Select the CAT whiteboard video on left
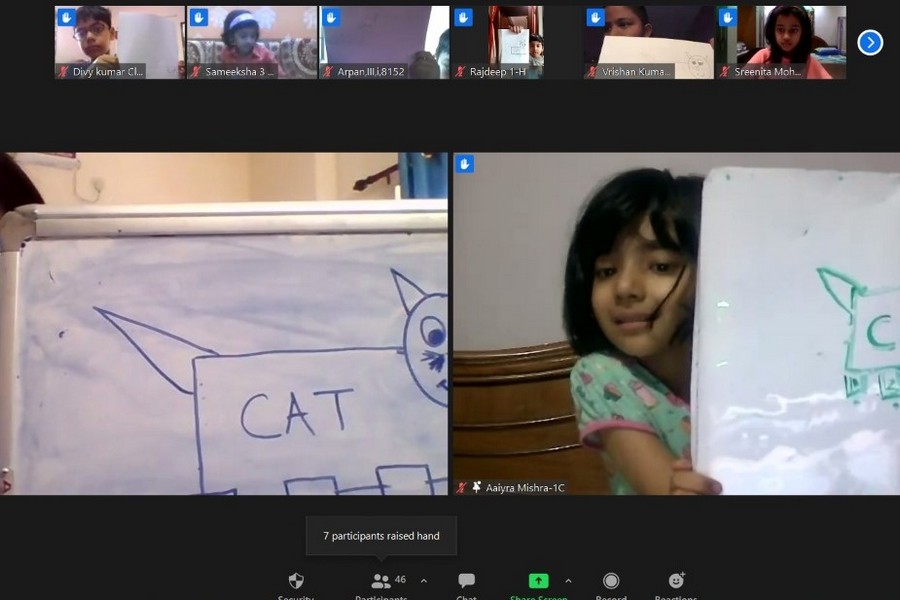This screenshot has width=900, height=600. tap(224, 323)
